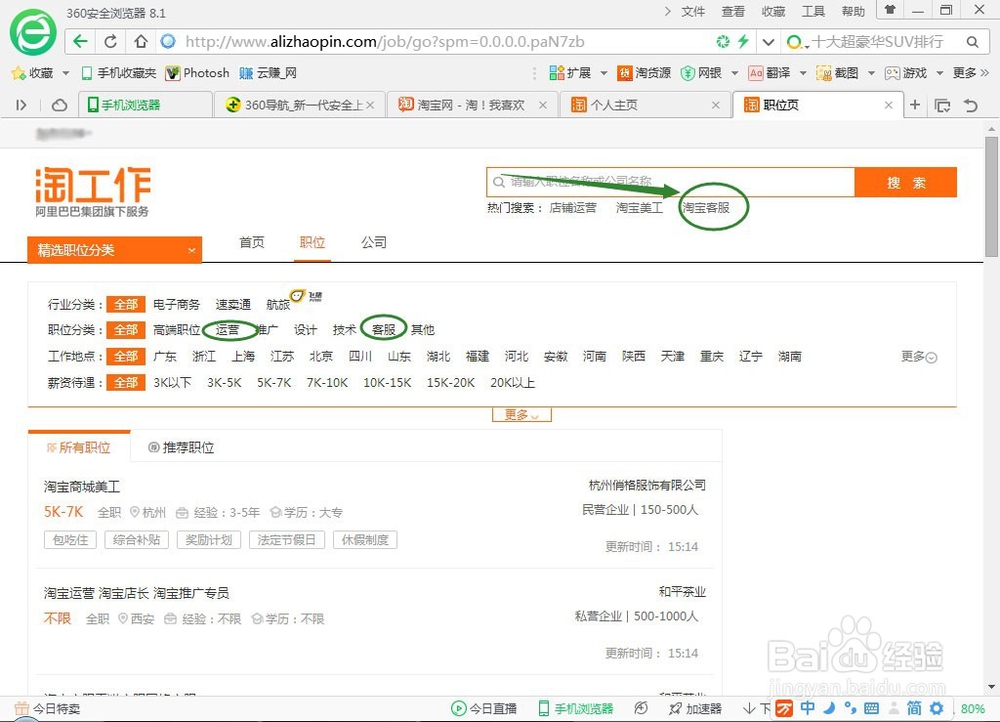The height and width of the screenshot is (722, 1000).
Task: Open company 杭州俏格服饰有限公司
Action: (647, 485)
